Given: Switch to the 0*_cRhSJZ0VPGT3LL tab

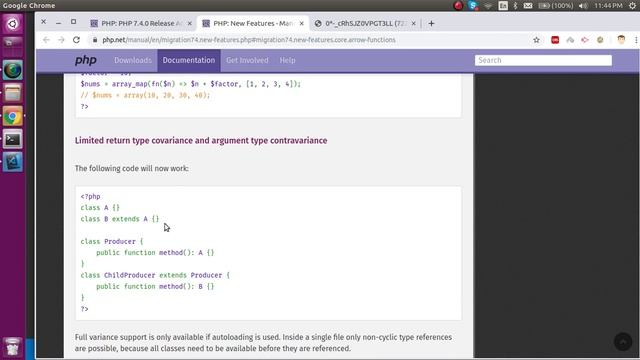Looking at the screenshot, I should click(365, 24).
